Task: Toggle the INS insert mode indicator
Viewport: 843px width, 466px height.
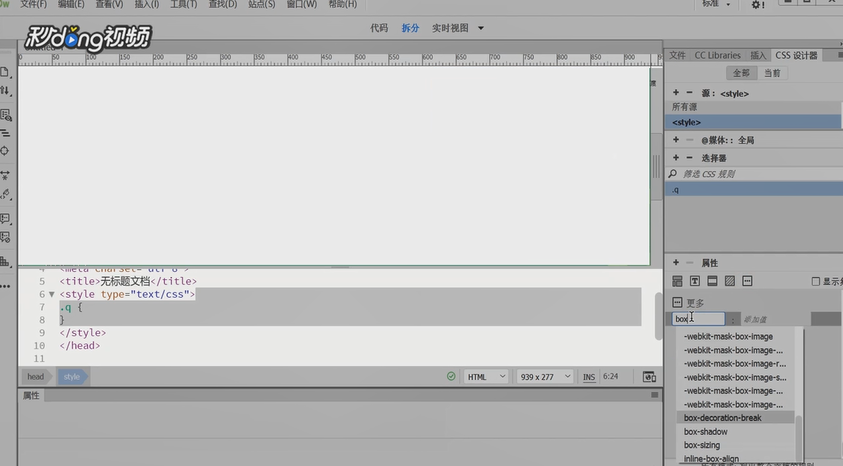Action: [589, 377]
